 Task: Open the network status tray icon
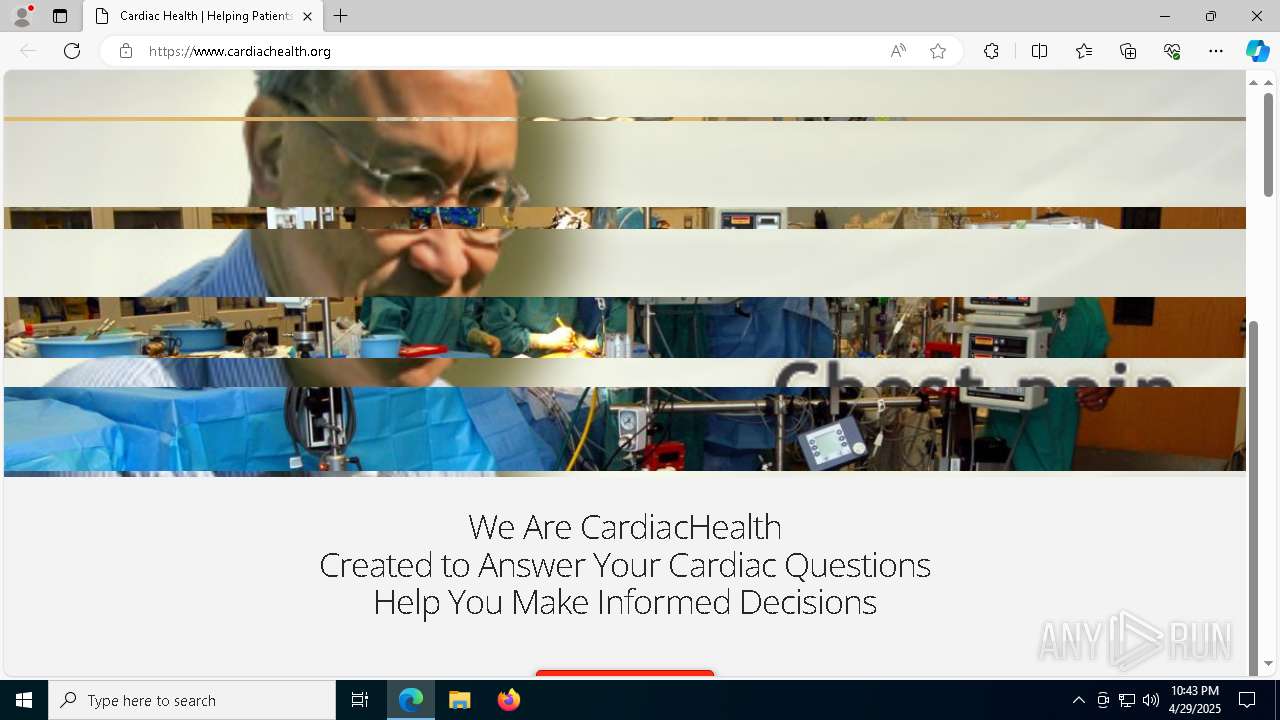(1127, 700)
